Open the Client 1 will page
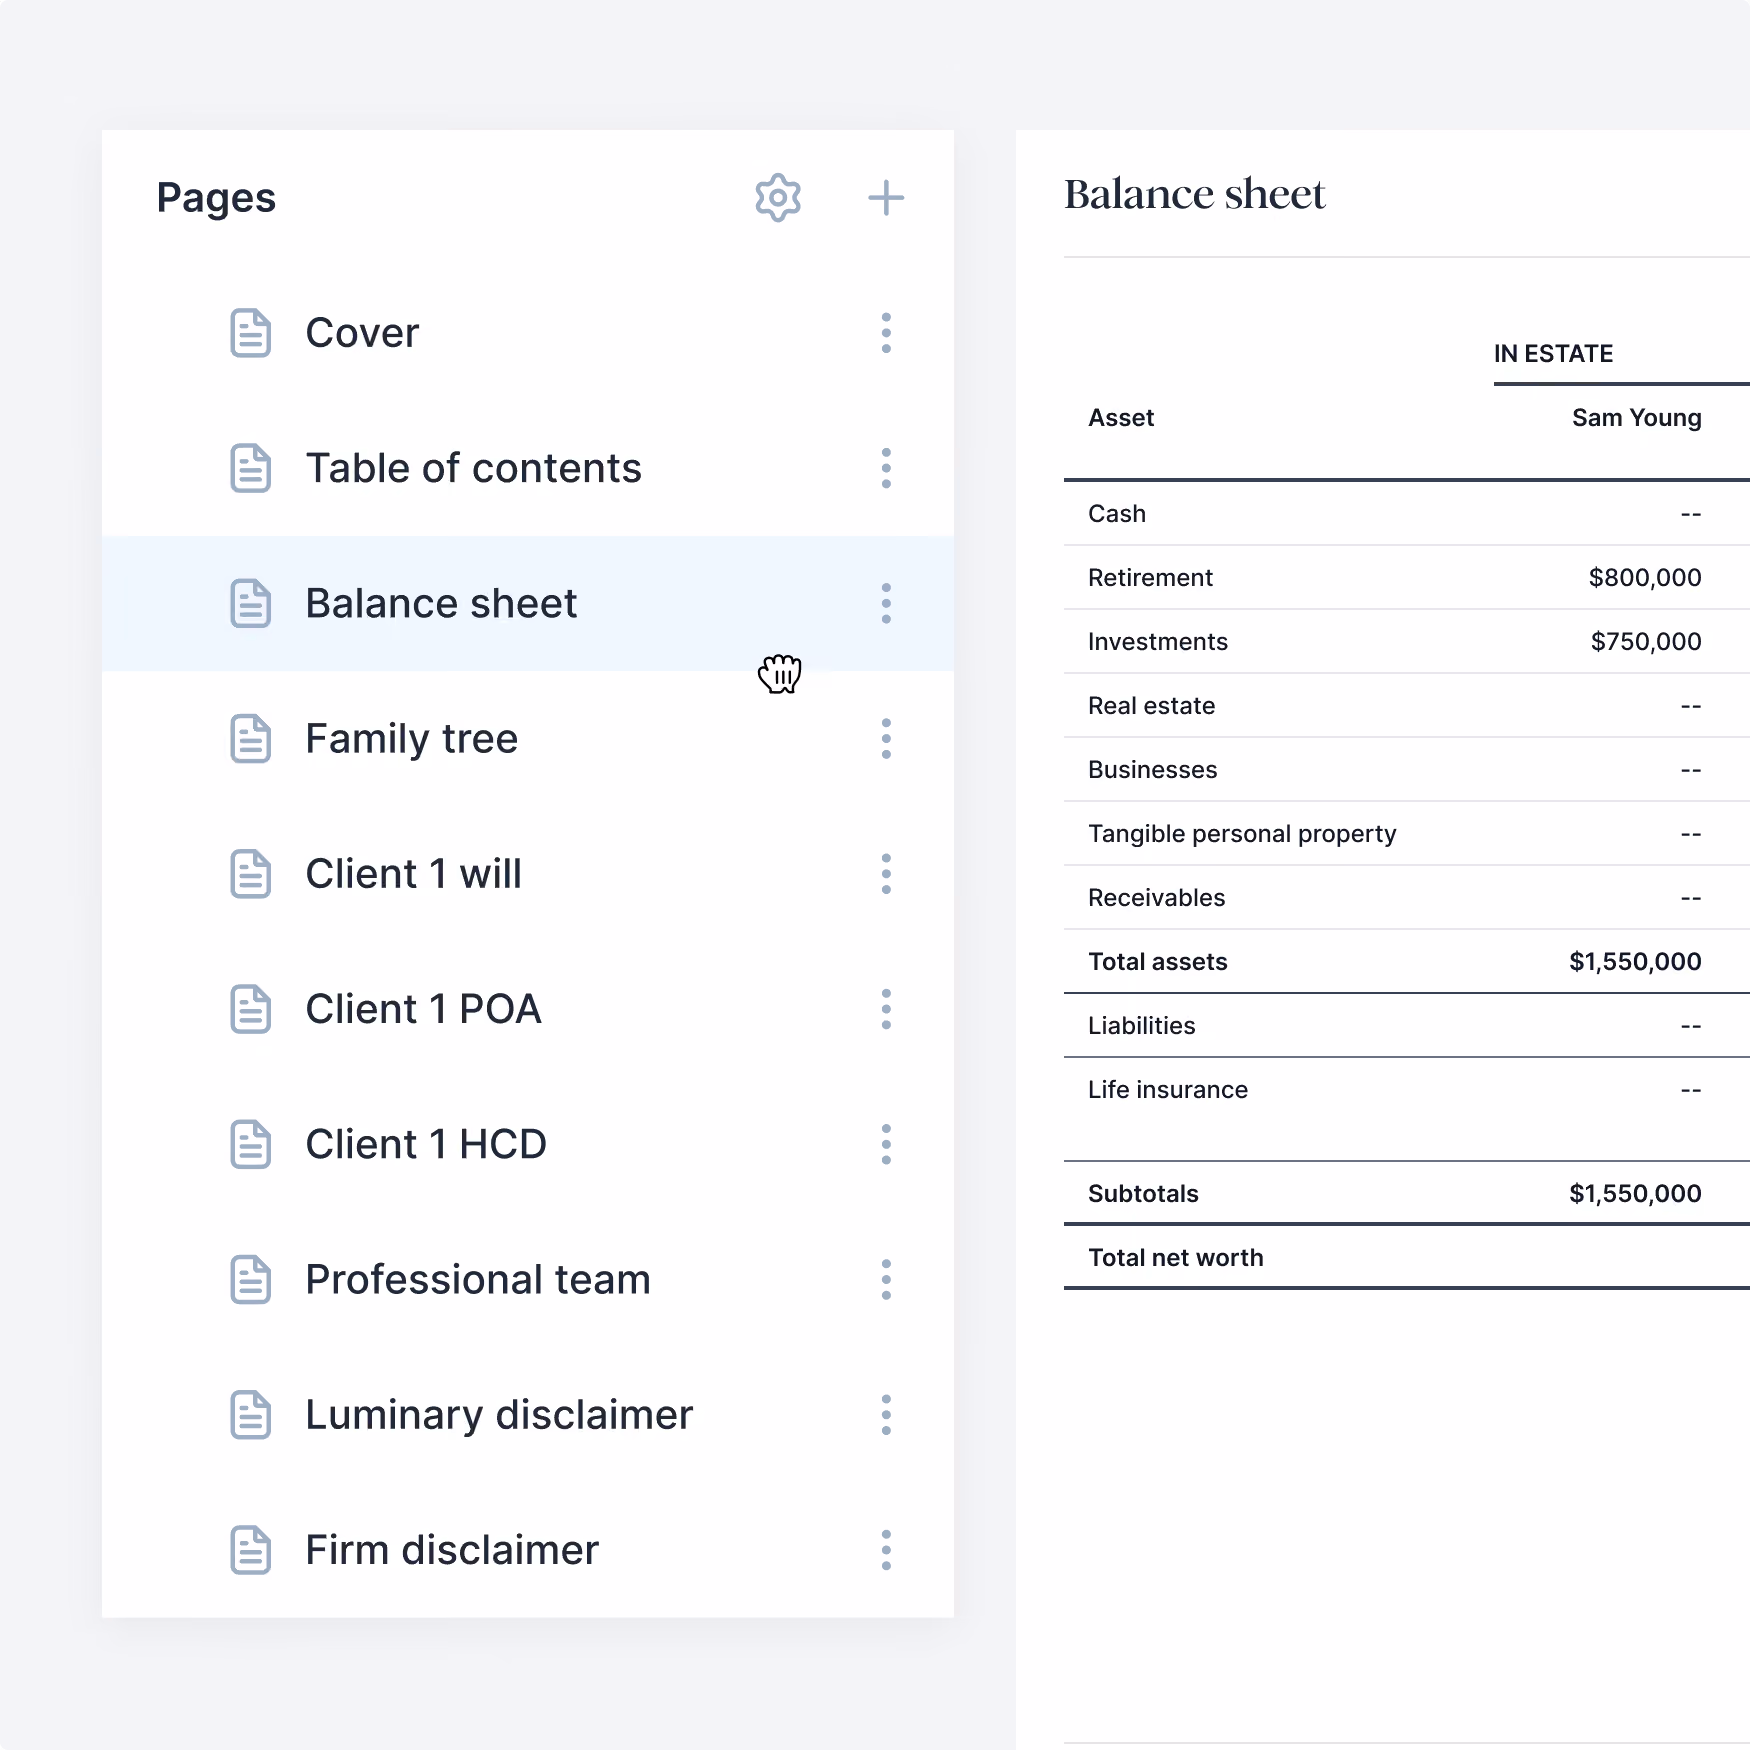Screen dimensions: 1750x1750 528,874
